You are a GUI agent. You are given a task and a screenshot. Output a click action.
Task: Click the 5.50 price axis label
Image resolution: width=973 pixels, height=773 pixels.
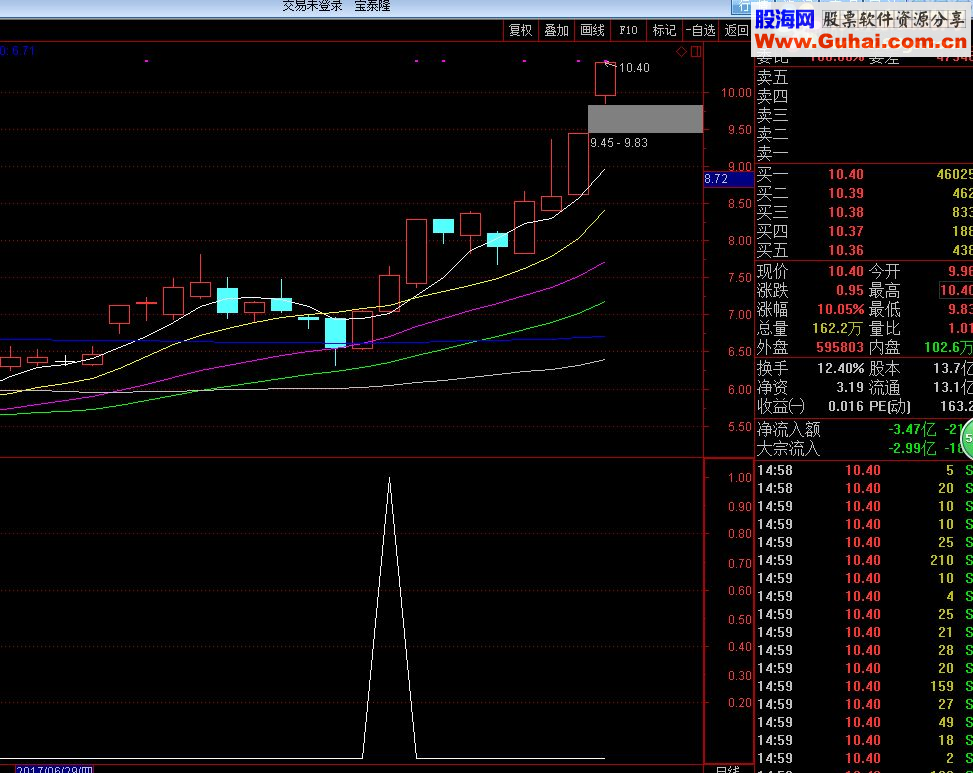740,427
